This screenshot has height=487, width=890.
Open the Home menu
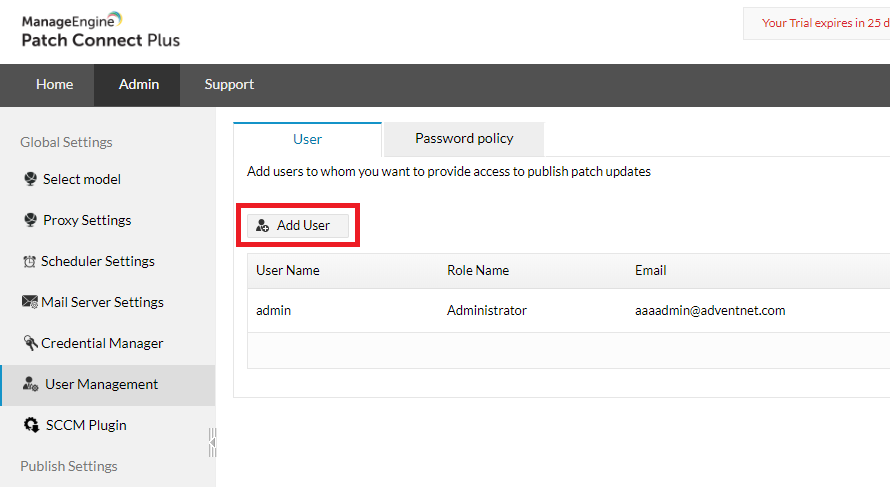[x=54, y=85]
